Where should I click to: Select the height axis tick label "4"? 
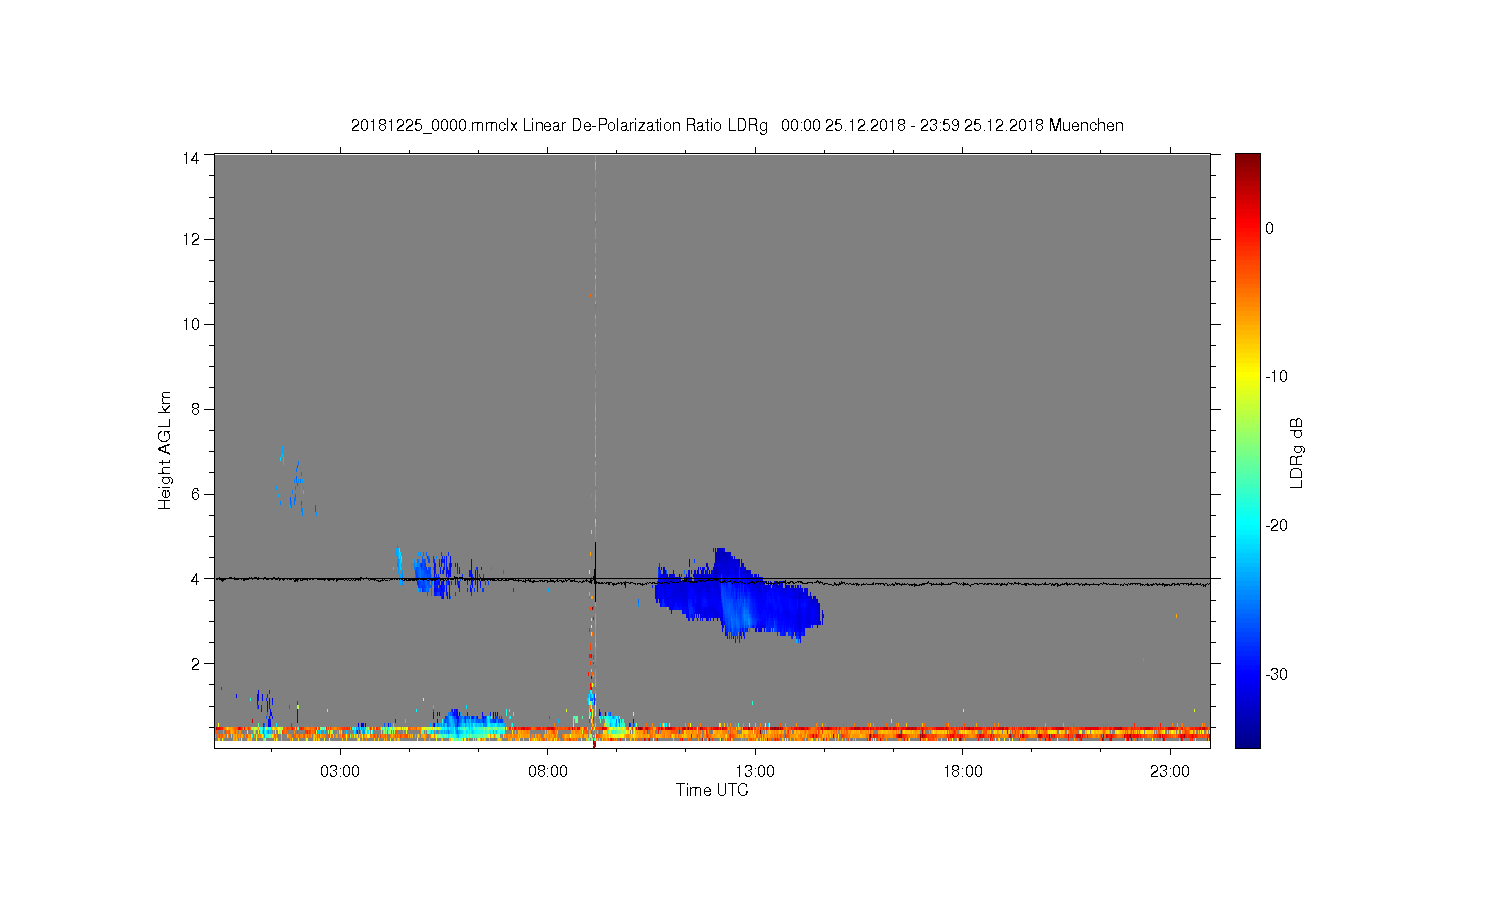tap(196, 579)
